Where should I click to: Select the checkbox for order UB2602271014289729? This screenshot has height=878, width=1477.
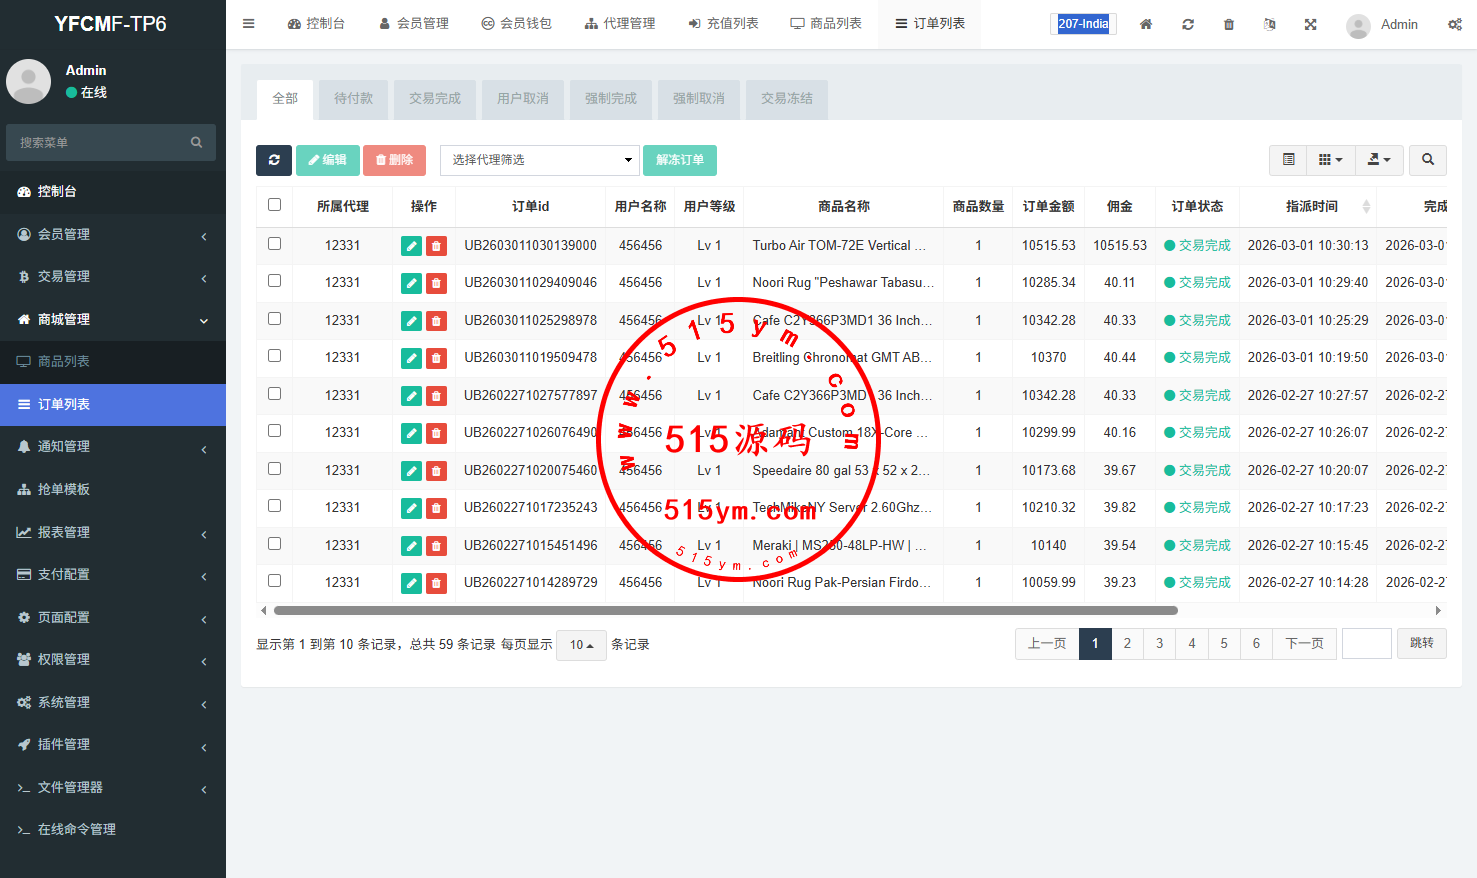[x=275, y=581]
